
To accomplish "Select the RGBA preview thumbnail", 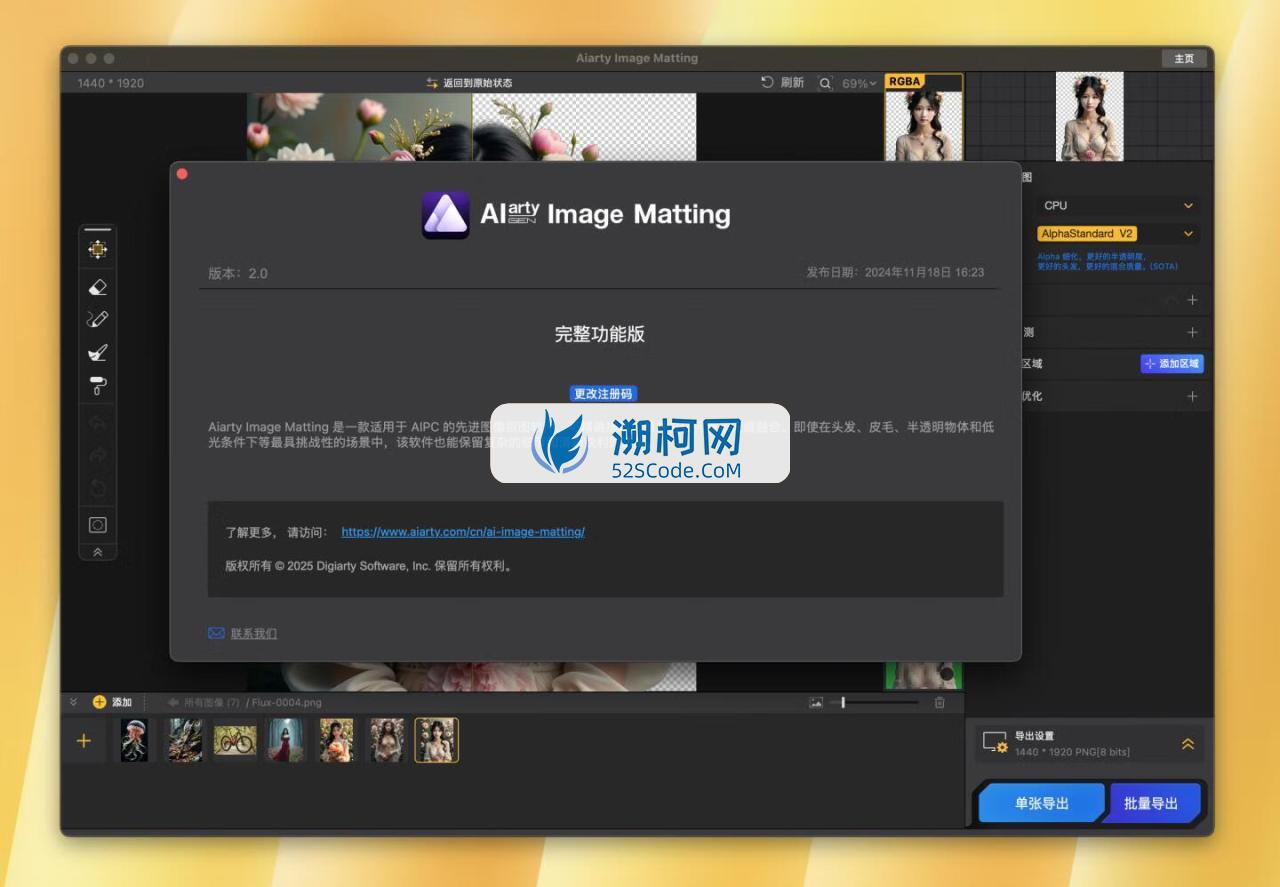I will point(923,118).
